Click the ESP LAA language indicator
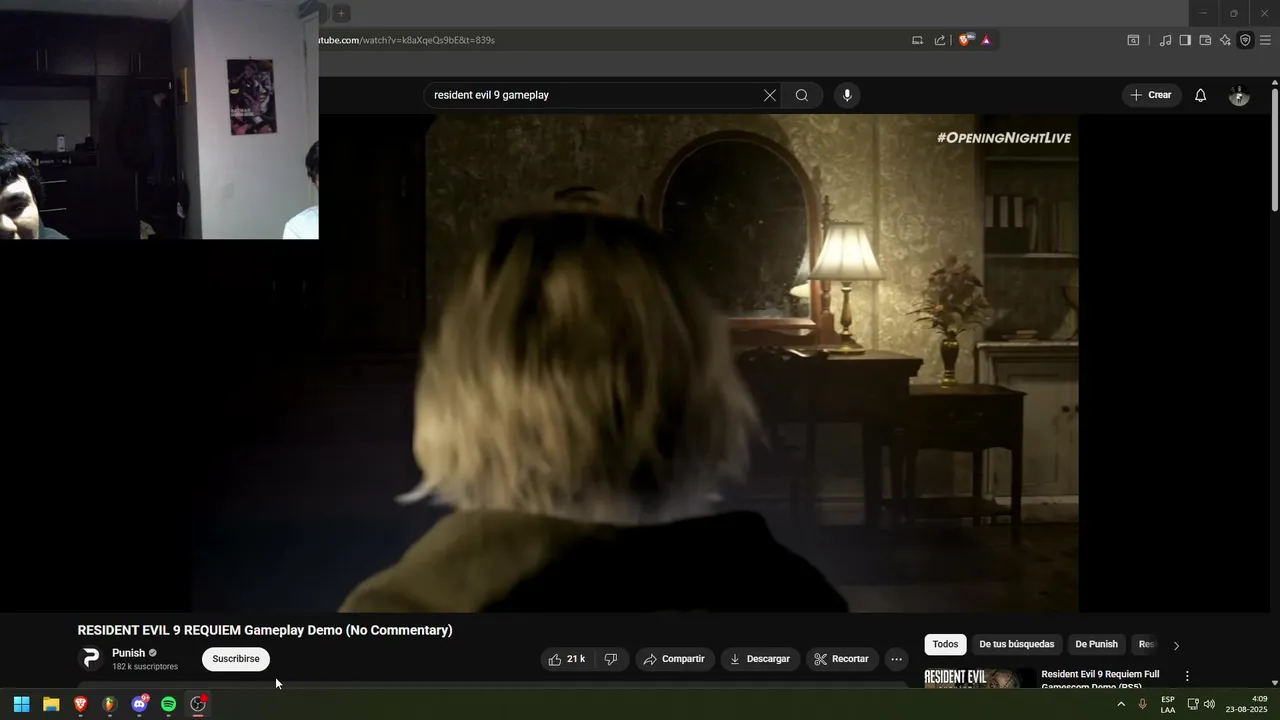The height and width of the screenshot is (720, 1280). (1168, 704)
